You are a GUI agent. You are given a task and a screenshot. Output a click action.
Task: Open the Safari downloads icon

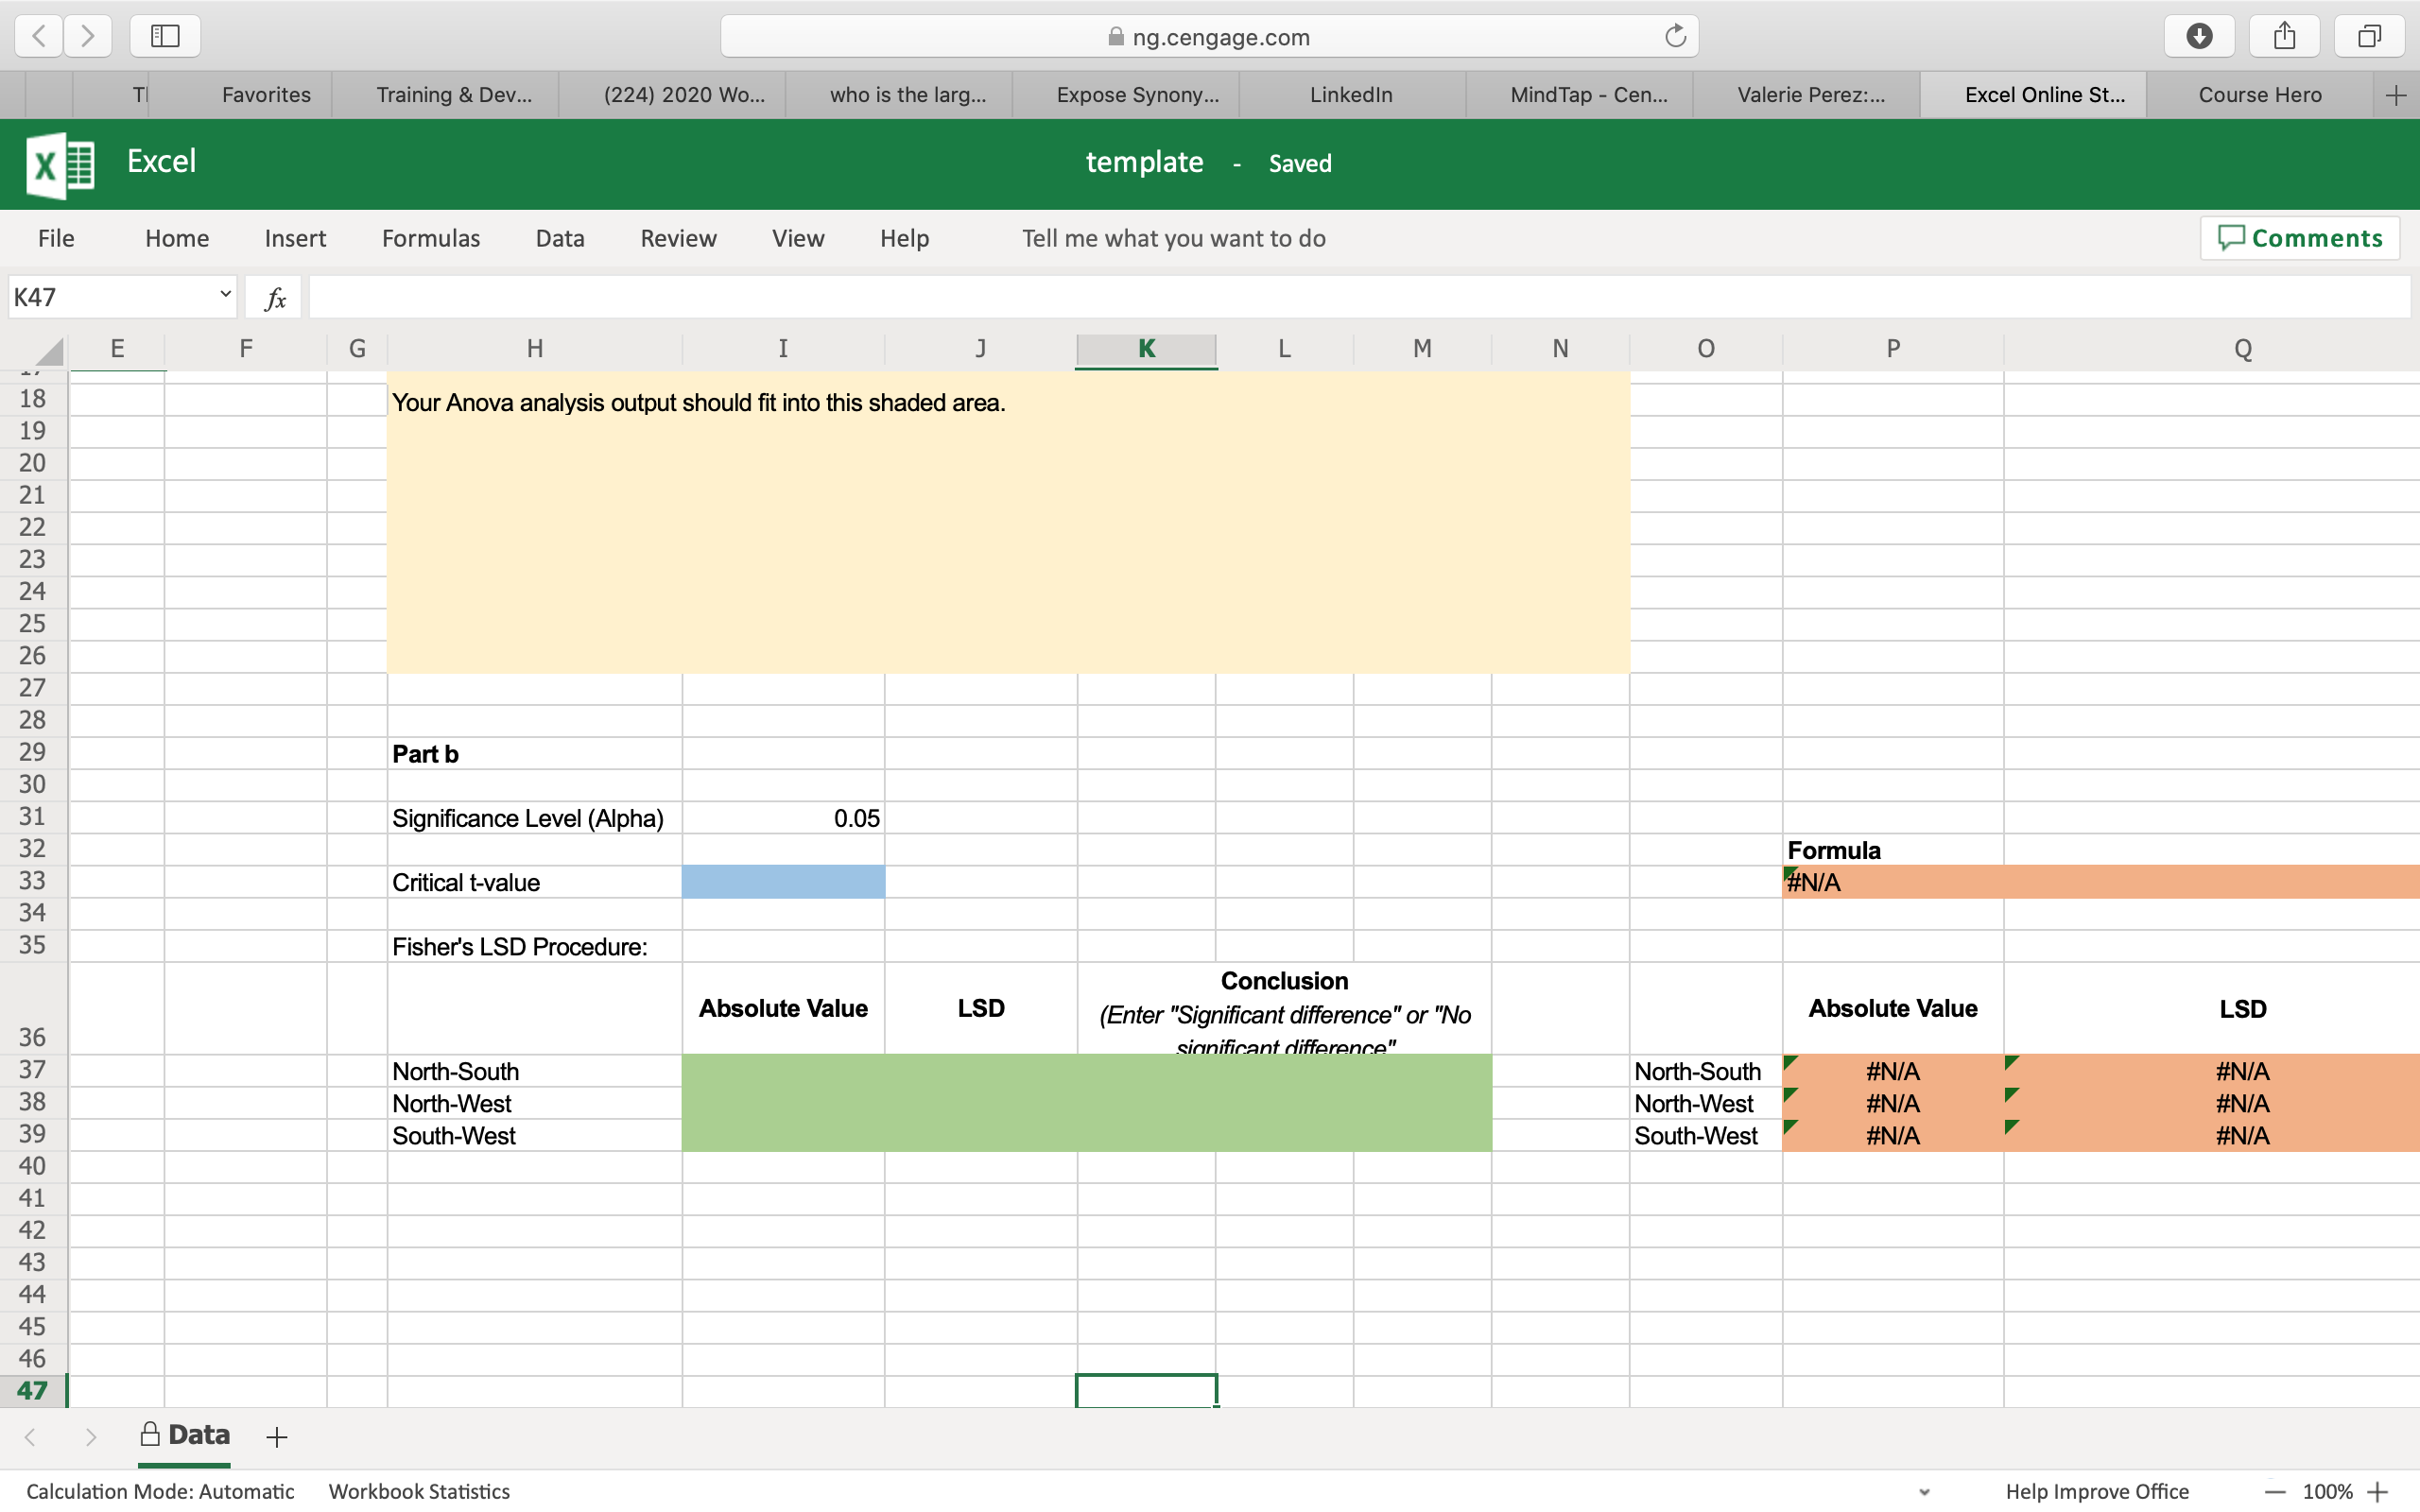(2198, 36)
